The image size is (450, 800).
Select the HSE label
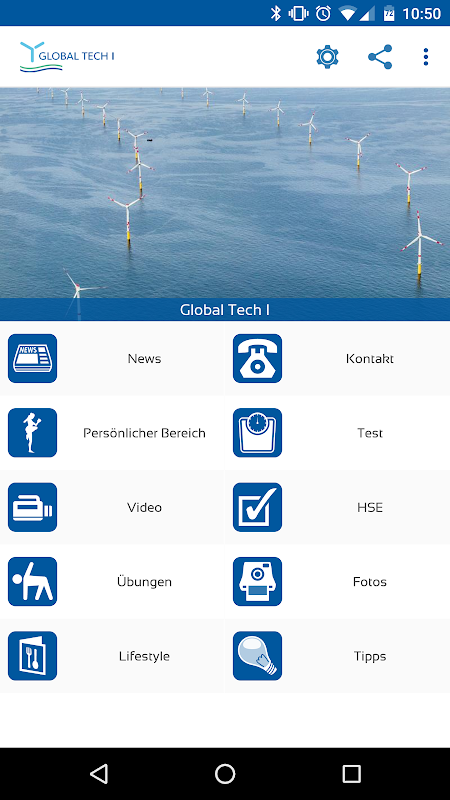click(370, 508)
